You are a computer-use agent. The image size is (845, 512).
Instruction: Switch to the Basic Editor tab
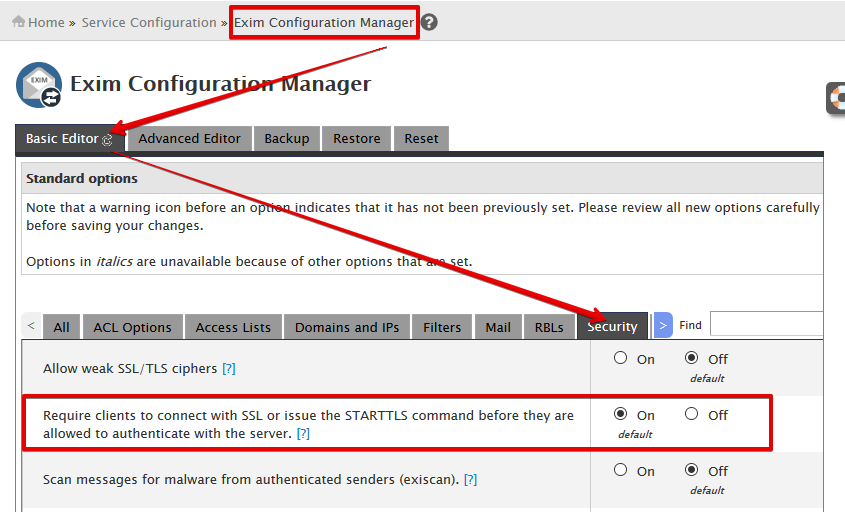coord(70,139)
